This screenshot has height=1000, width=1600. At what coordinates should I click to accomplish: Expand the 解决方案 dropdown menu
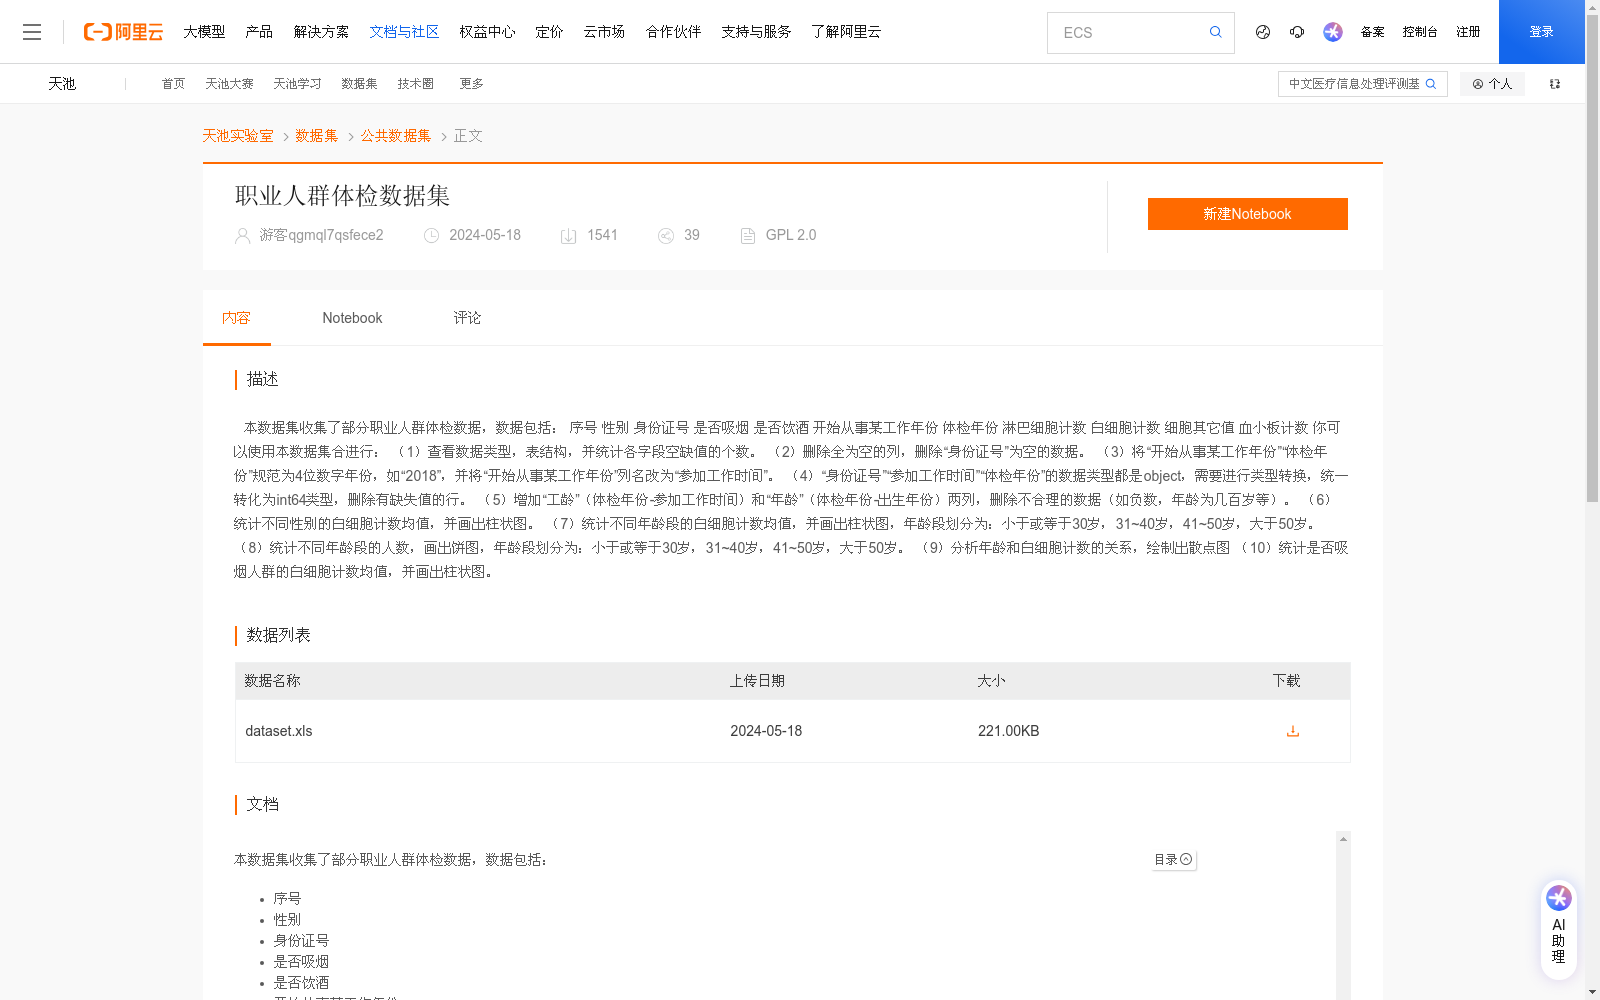(322, 31)
